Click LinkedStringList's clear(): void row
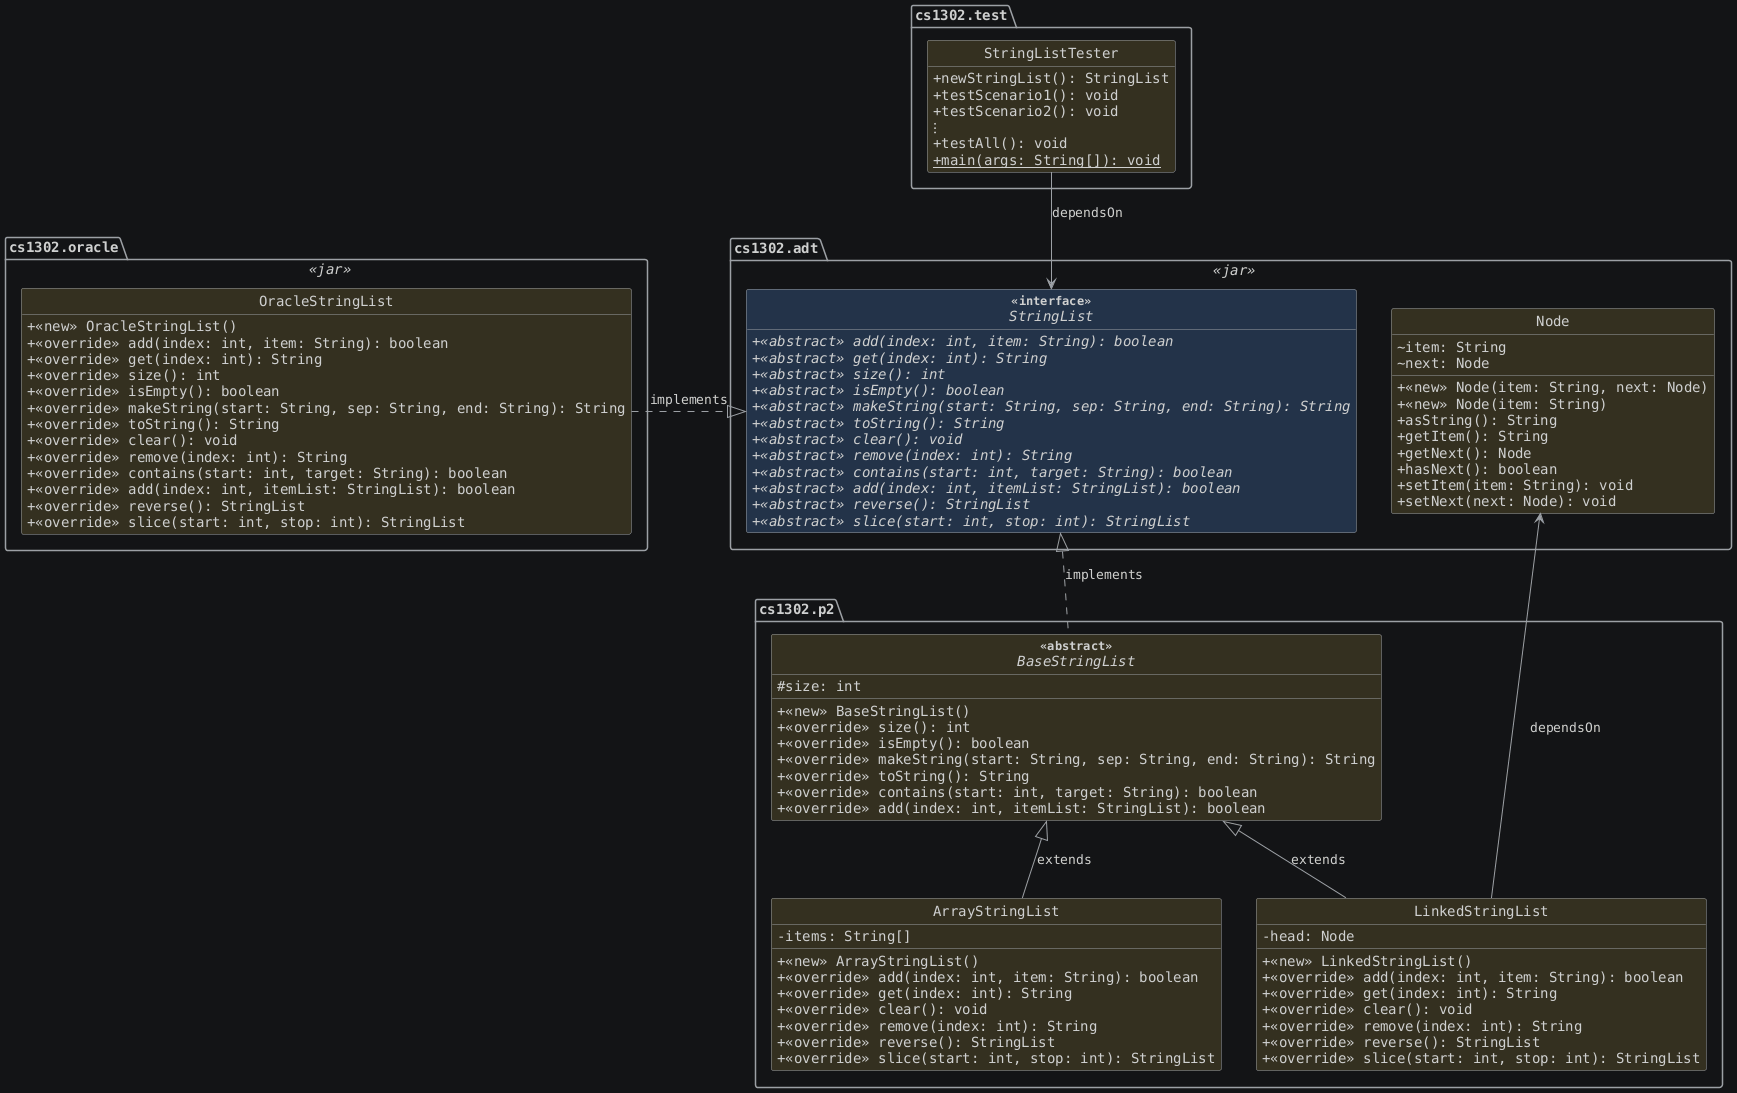Viewport: 1737px width, 1093px height. tap(1367, 1009)
